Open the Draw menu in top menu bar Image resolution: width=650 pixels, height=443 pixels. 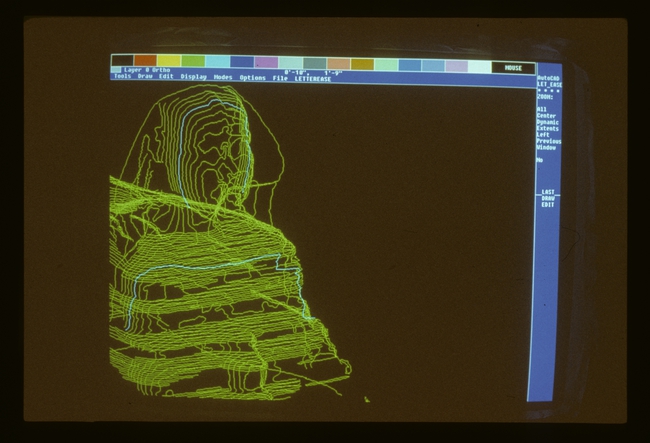145,77
